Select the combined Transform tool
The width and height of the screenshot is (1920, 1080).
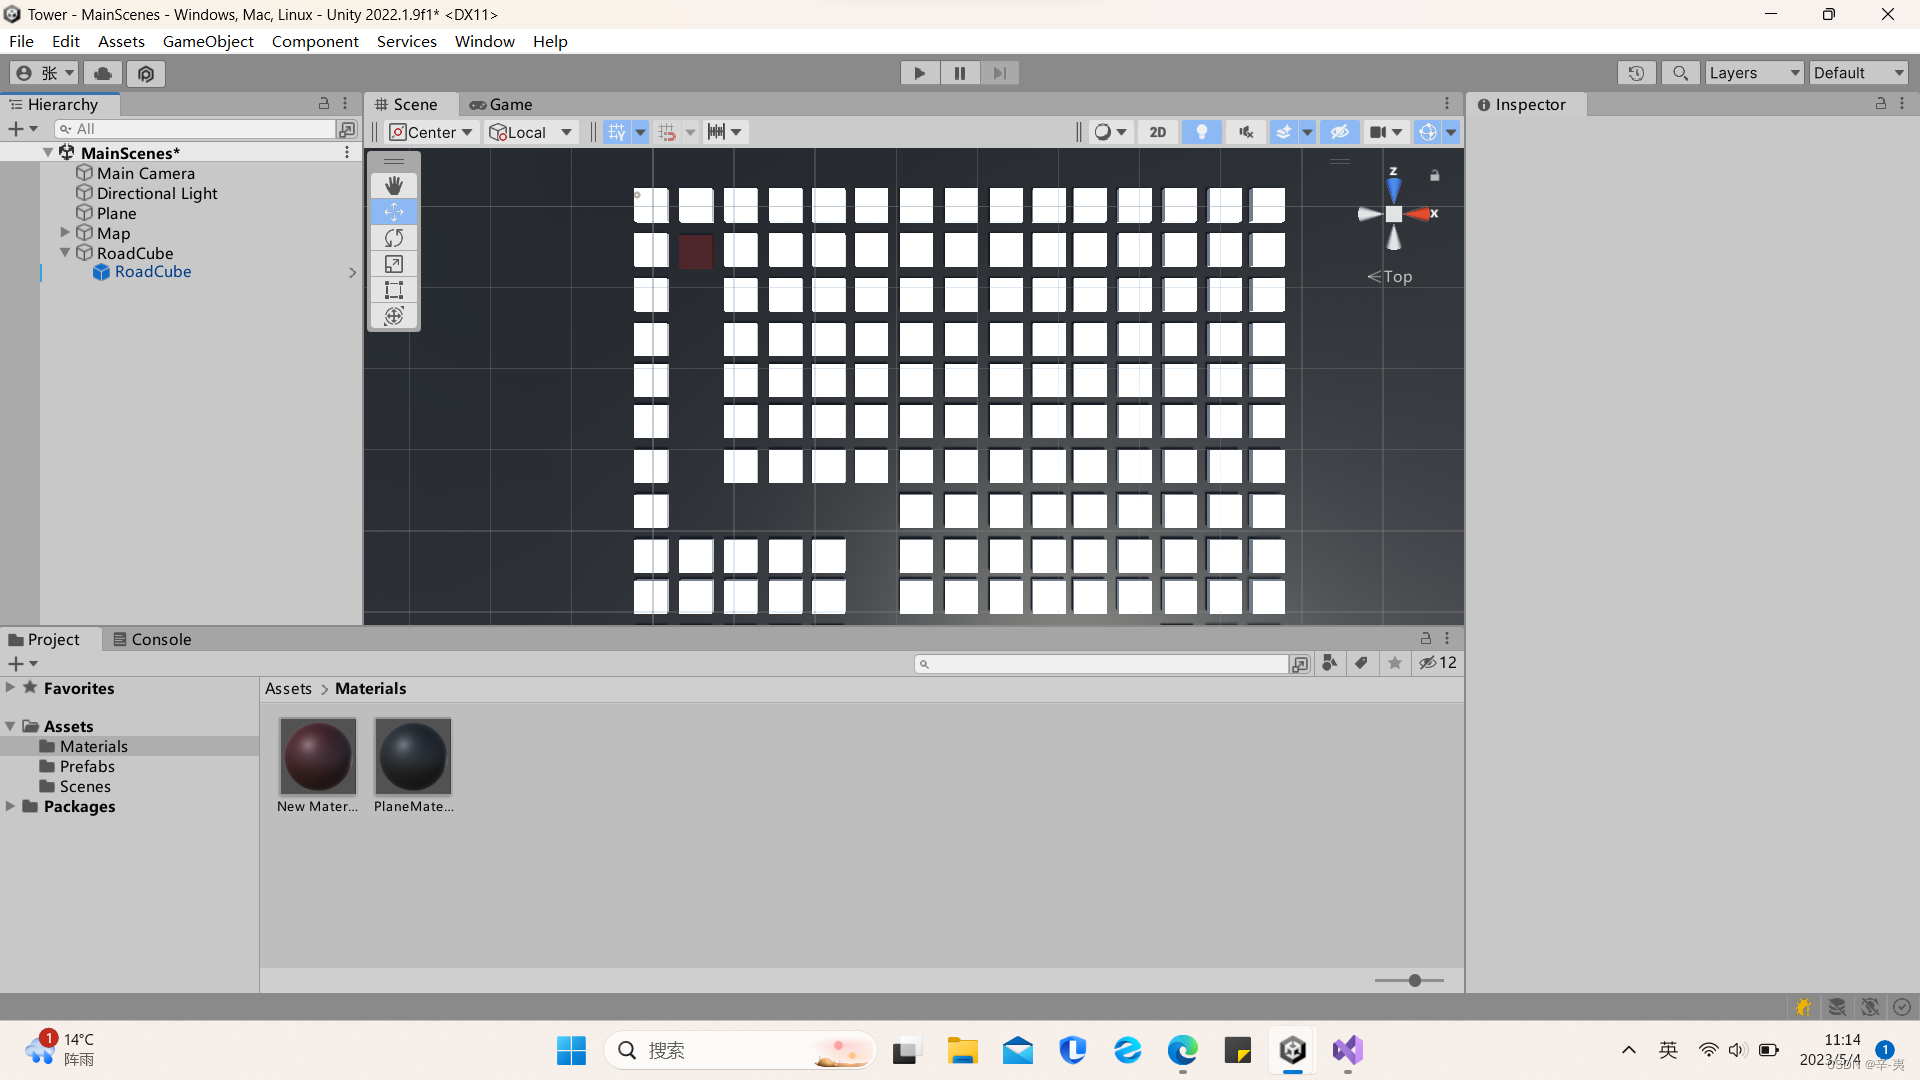[x=394, y=316]
